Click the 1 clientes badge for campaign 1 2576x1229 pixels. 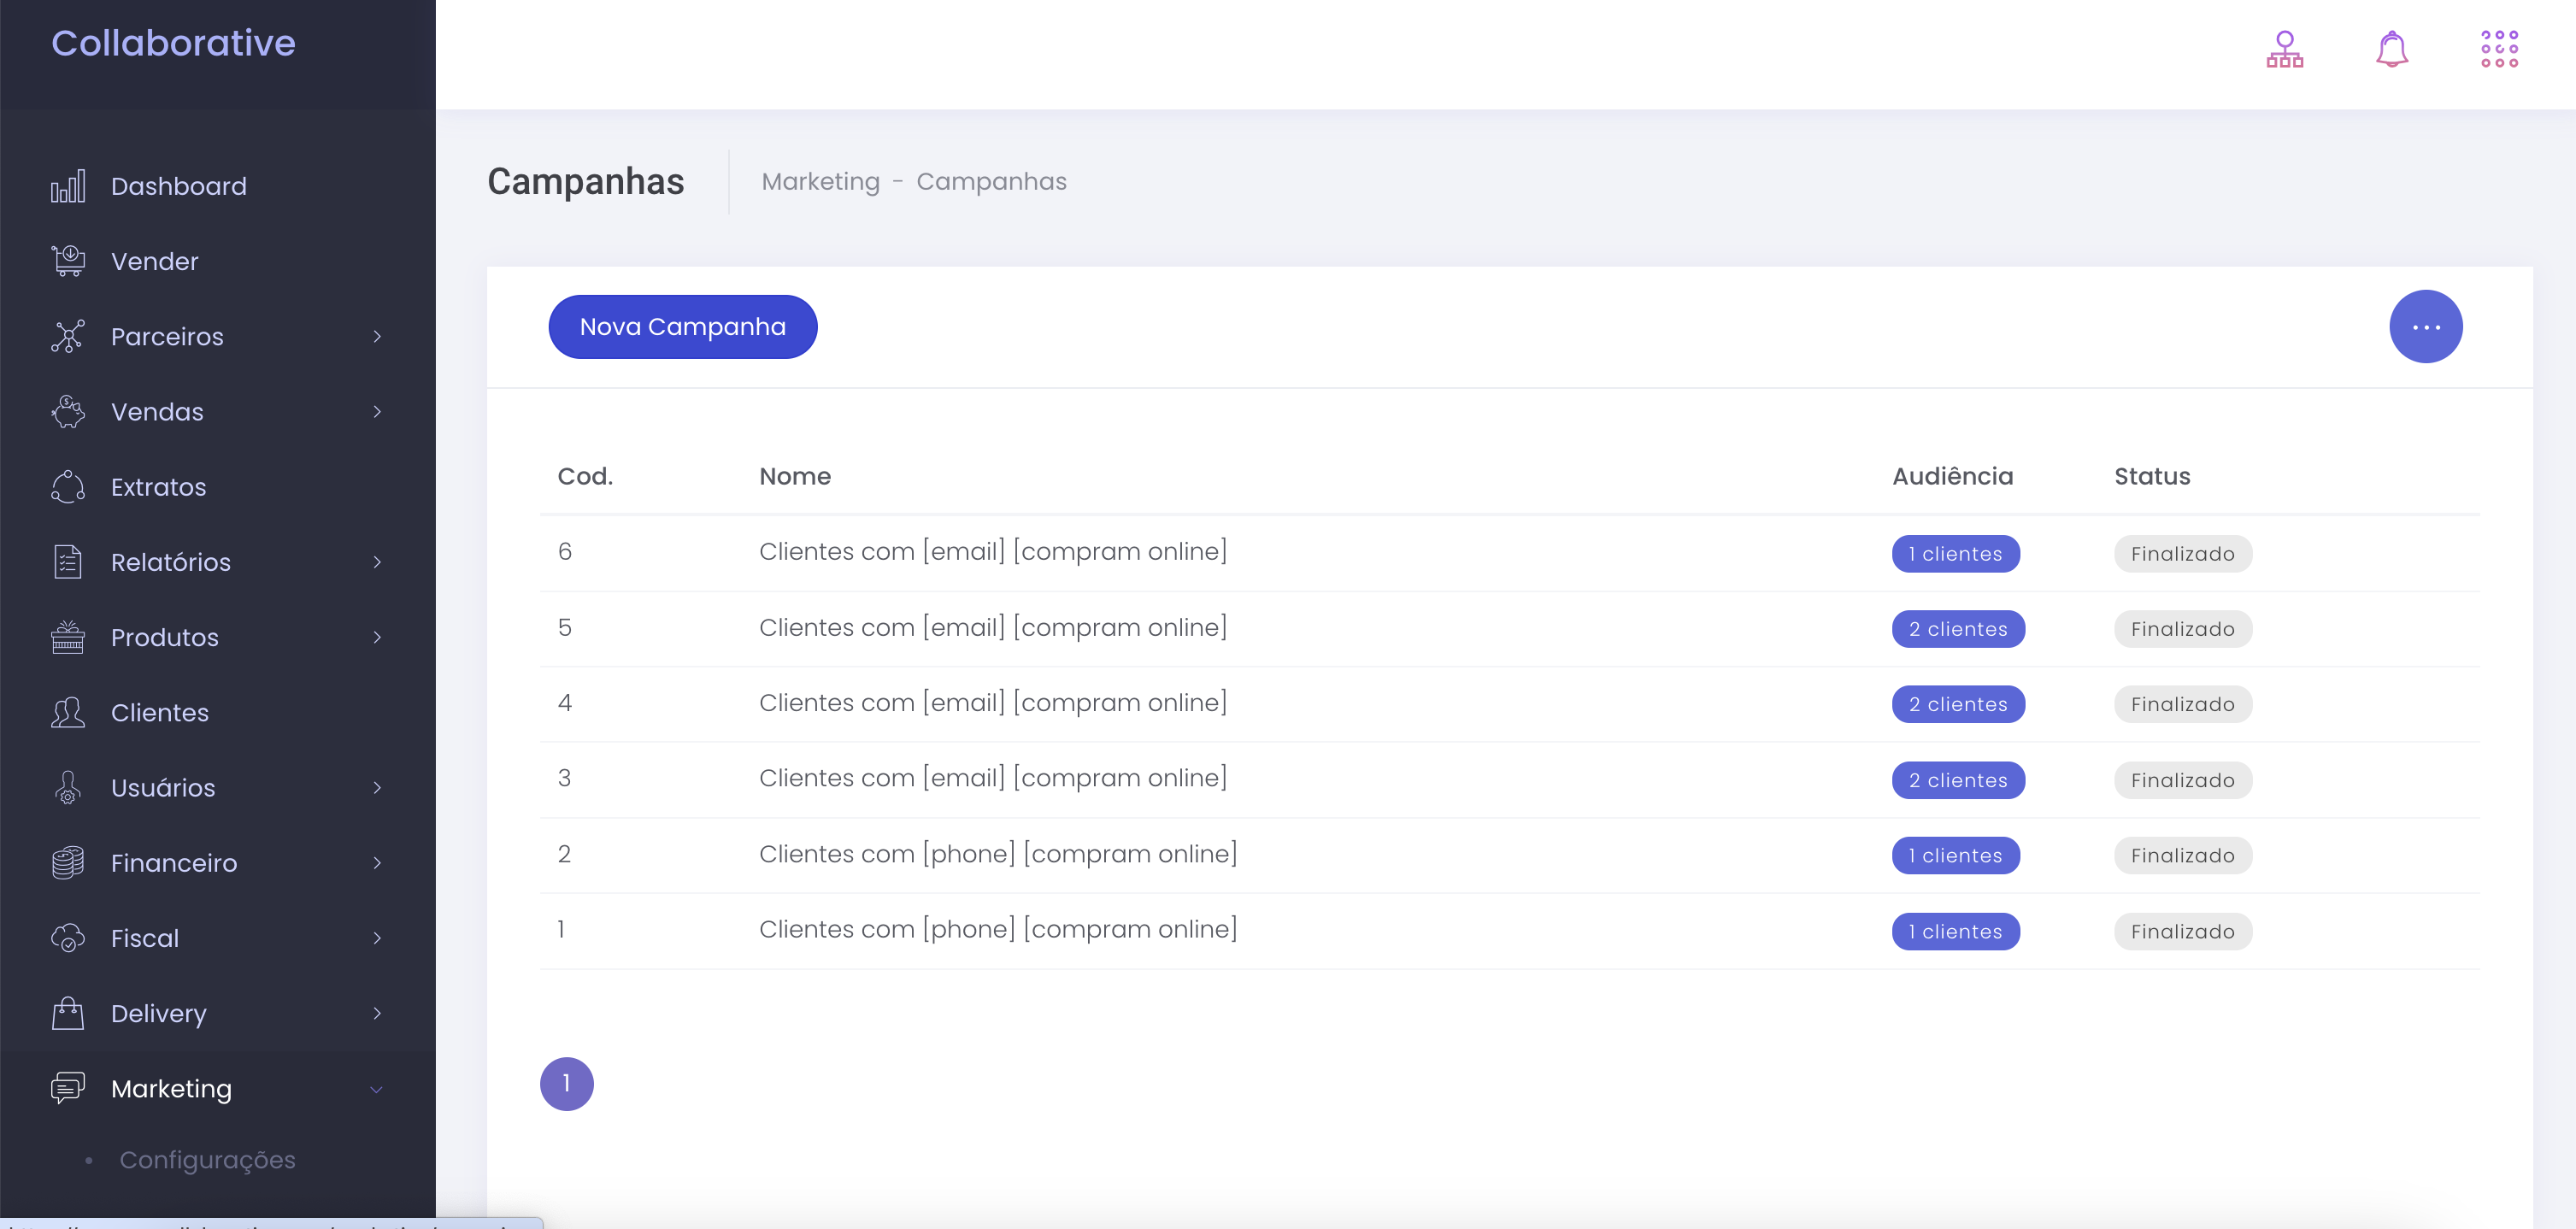[x=1955, y=931]
